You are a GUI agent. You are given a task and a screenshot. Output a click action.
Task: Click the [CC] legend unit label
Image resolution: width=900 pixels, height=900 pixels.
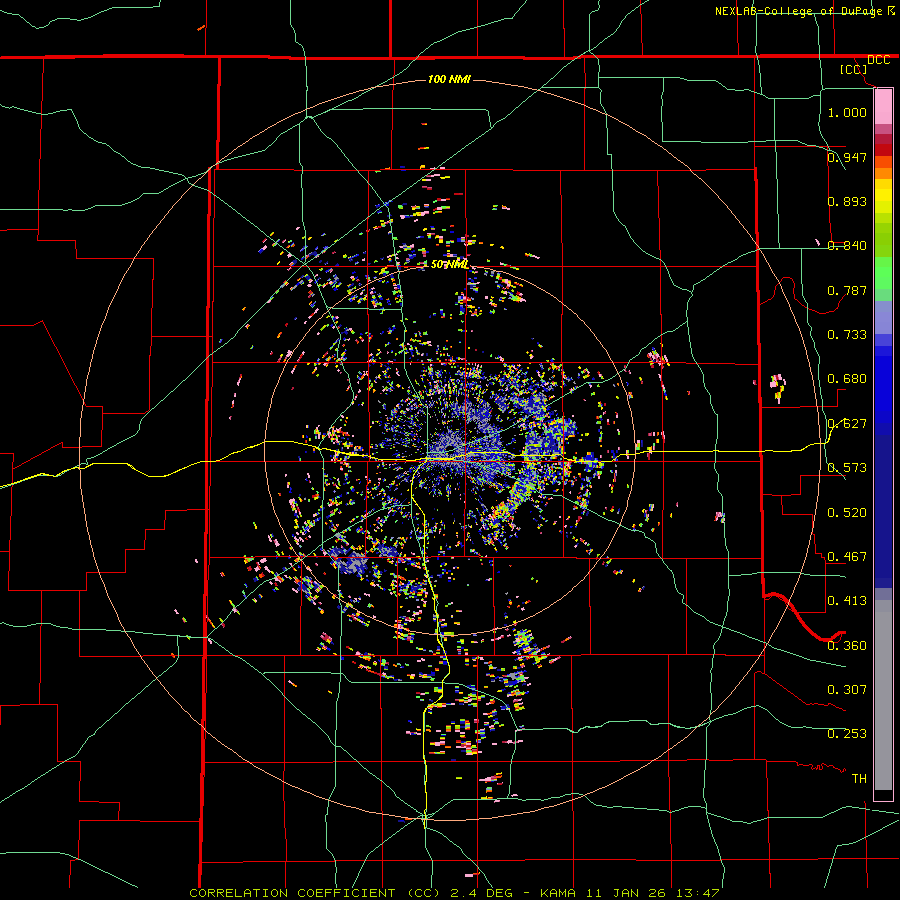[x=854, y=69]
